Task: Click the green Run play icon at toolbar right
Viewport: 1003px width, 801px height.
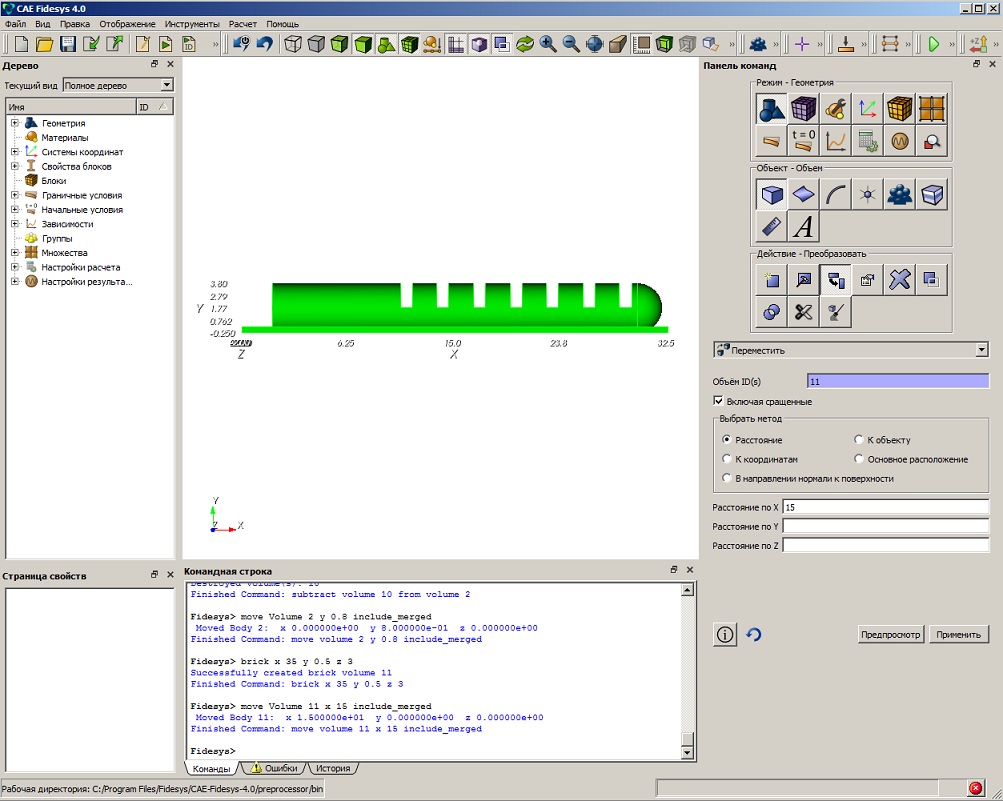Action: 933,44
